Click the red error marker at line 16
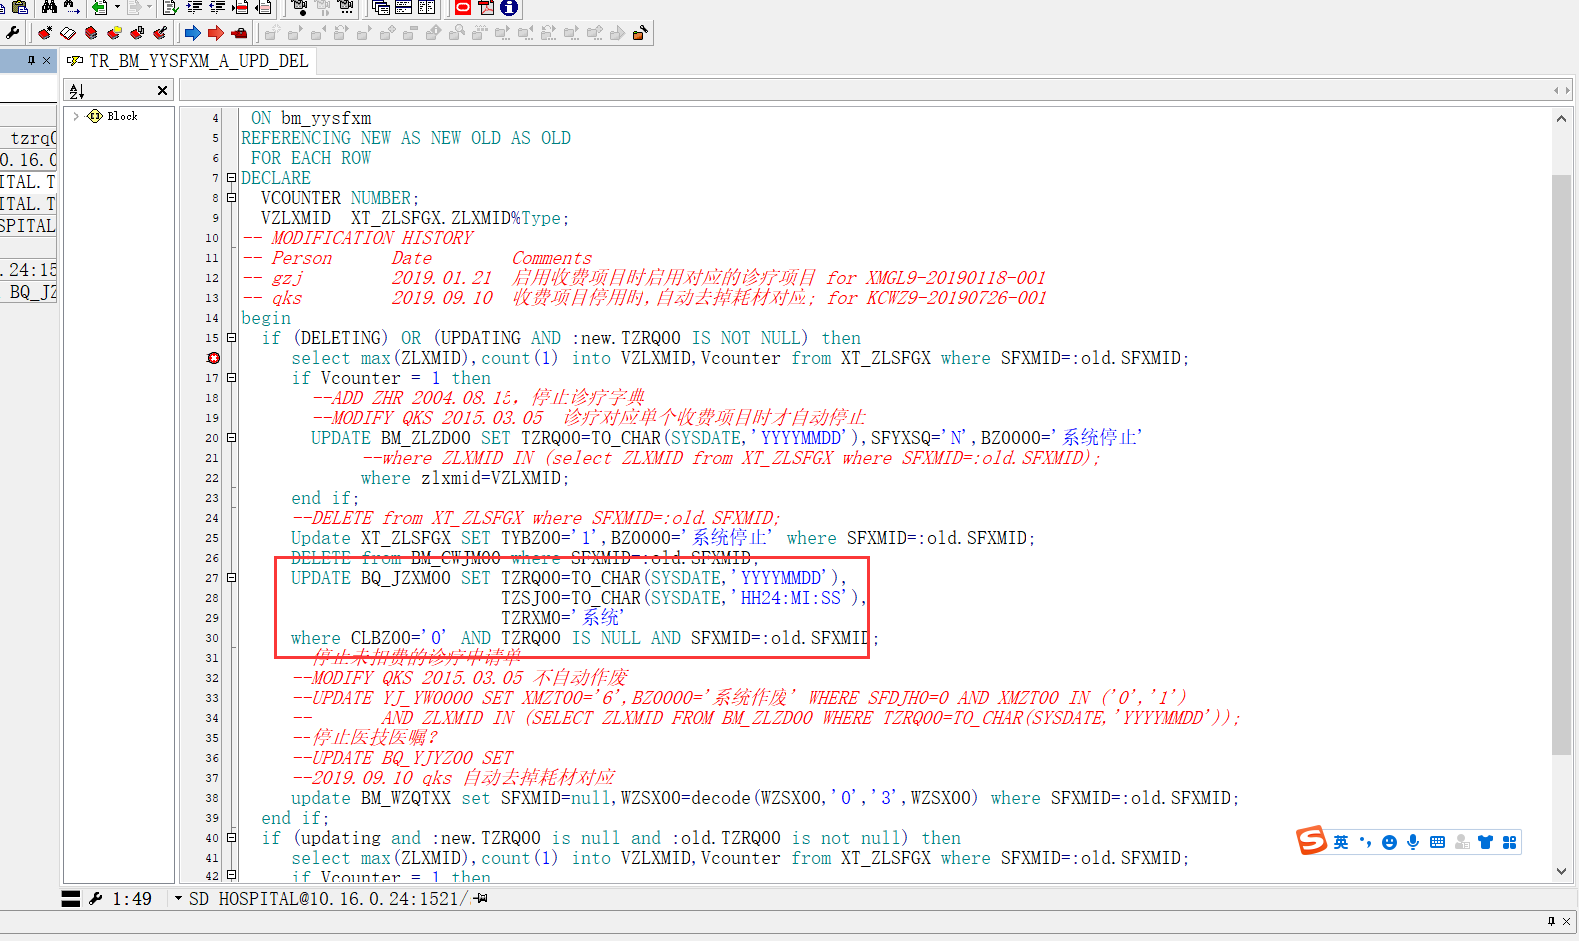This screenshot has width=1579, height=941. point(213,358)
